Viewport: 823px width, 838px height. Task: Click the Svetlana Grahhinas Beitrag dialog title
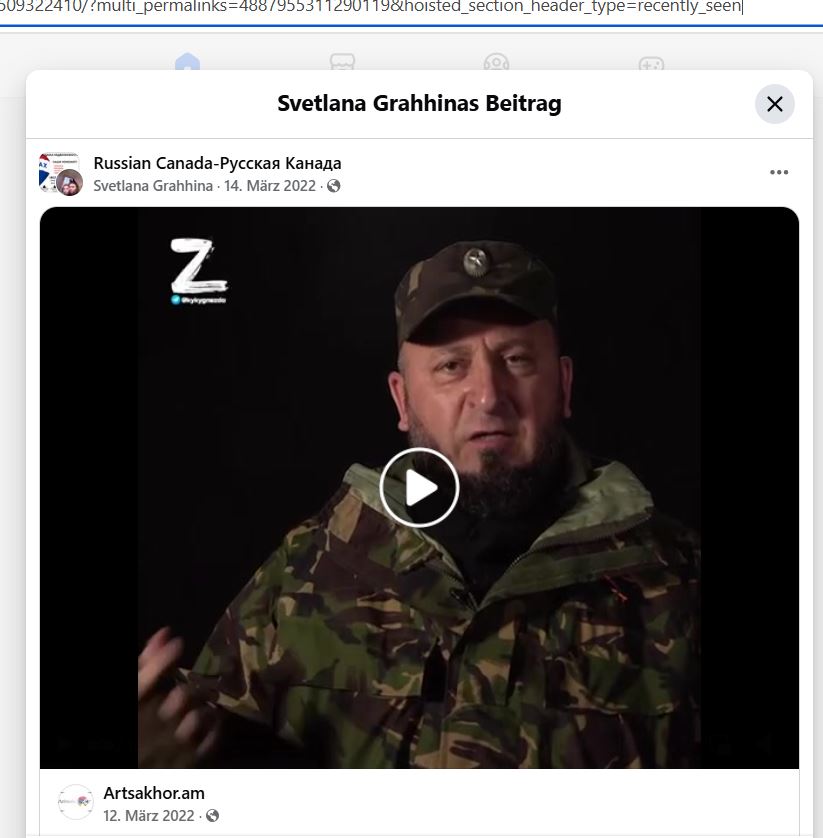pos(419,104)
